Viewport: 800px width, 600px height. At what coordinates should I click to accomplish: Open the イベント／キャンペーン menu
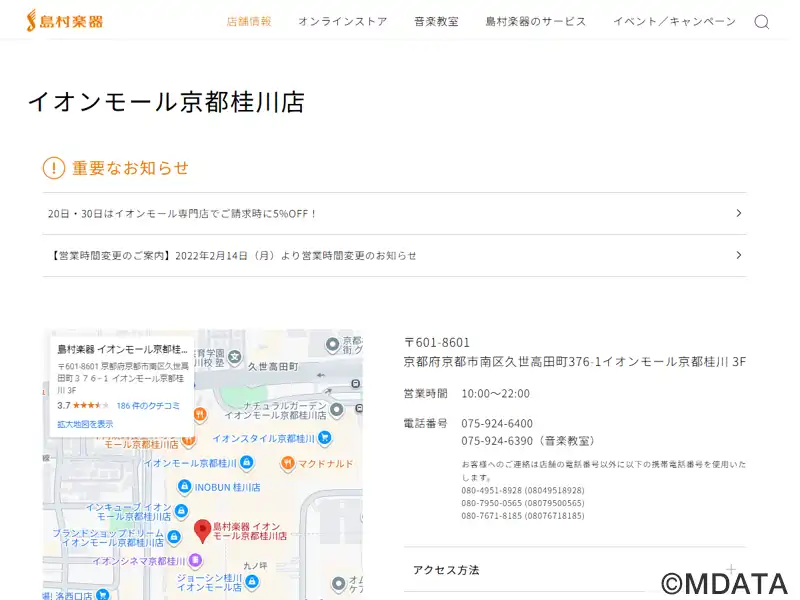click(674, 22)
